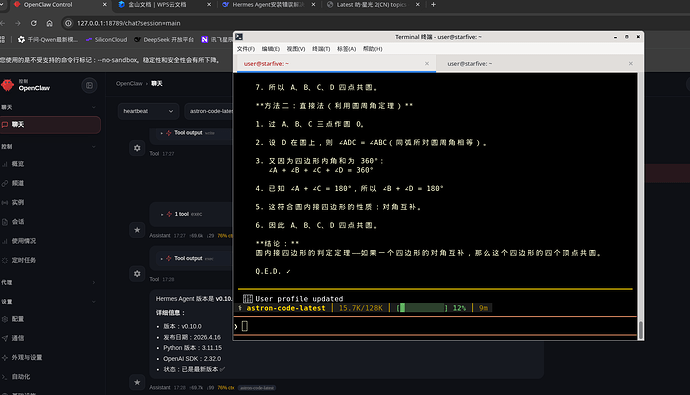The image size is (690, 395).
Task: Reload the browser page
Action: (x=33, y=23)
